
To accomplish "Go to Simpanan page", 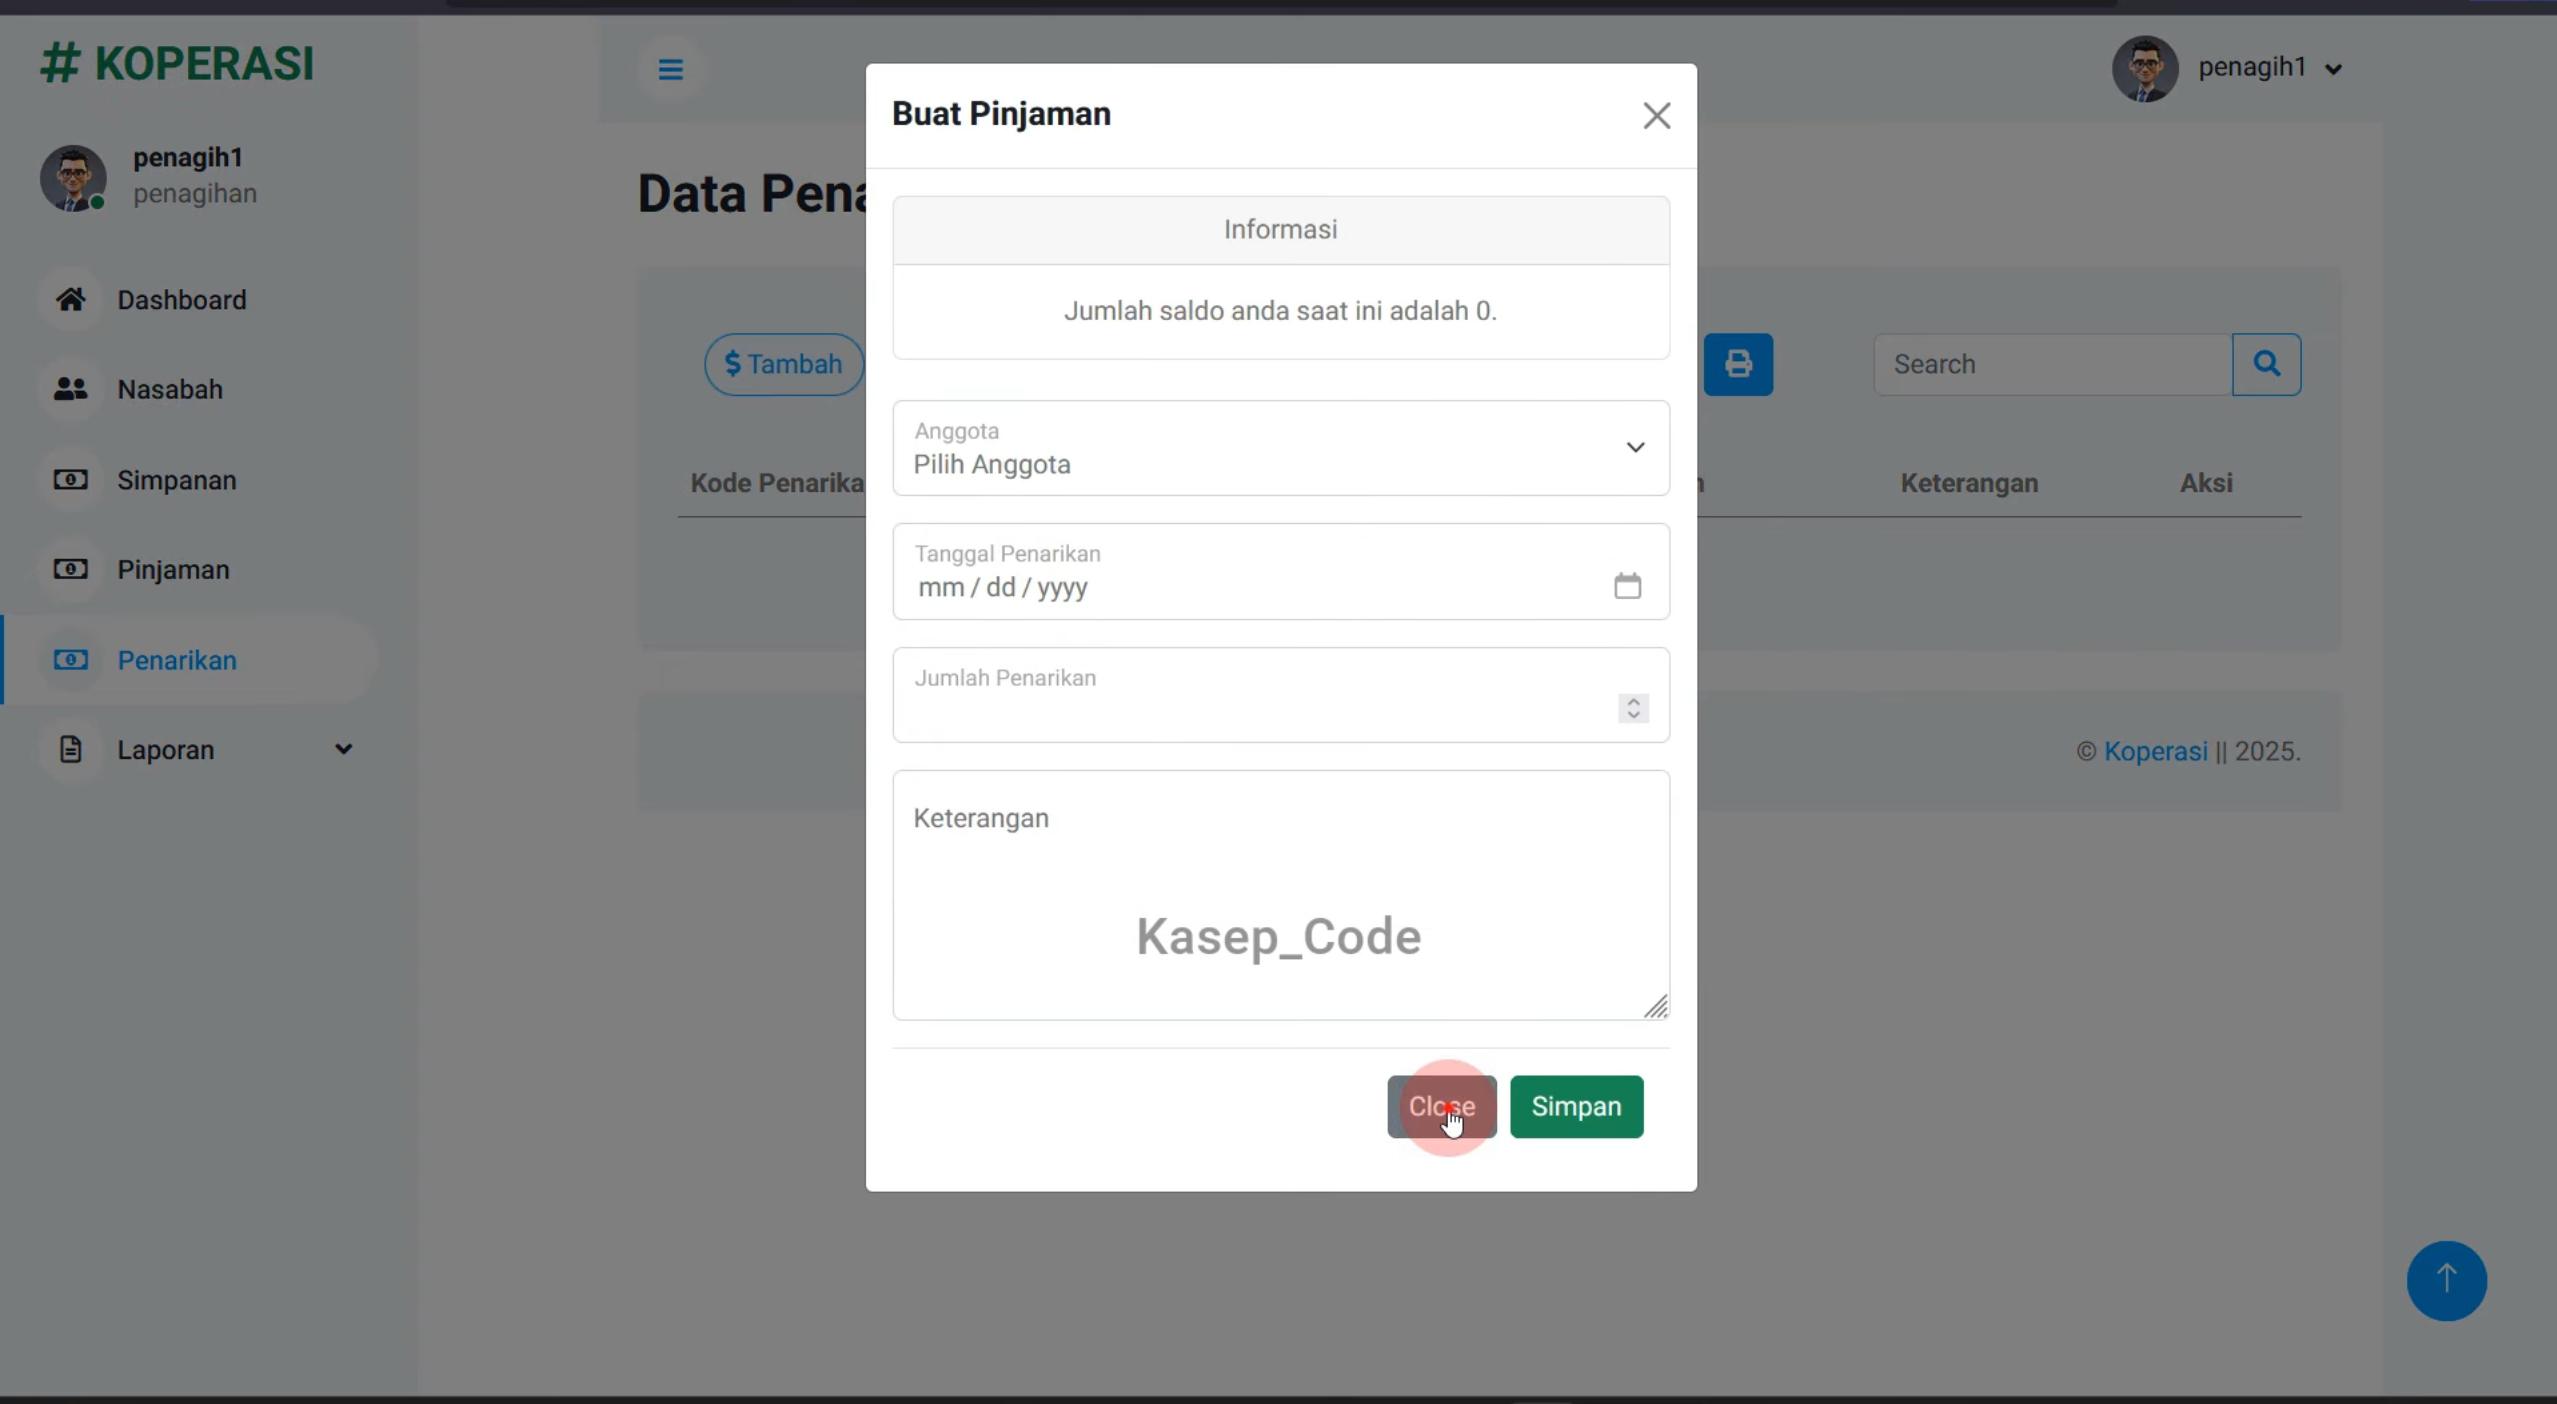I will point(176,480).
